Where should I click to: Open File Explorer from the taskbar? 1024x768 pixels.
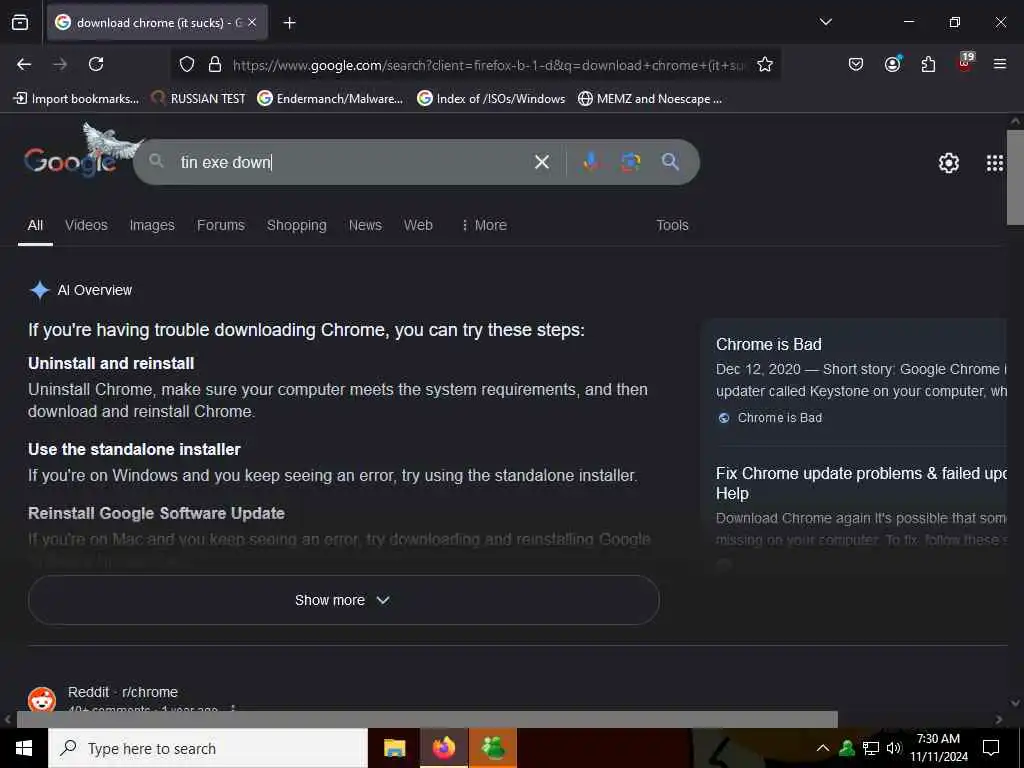(394, 748)
